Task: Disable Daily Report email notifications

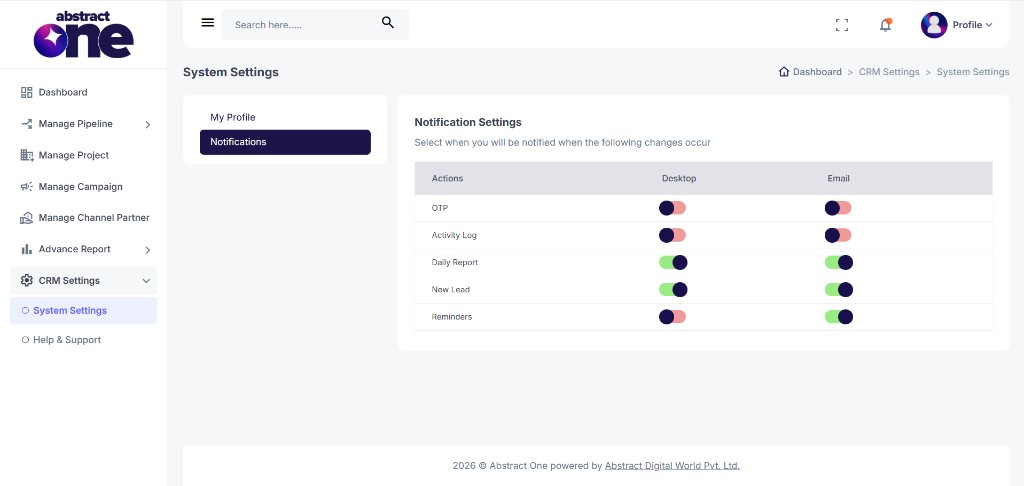Action: click(839, 263)
